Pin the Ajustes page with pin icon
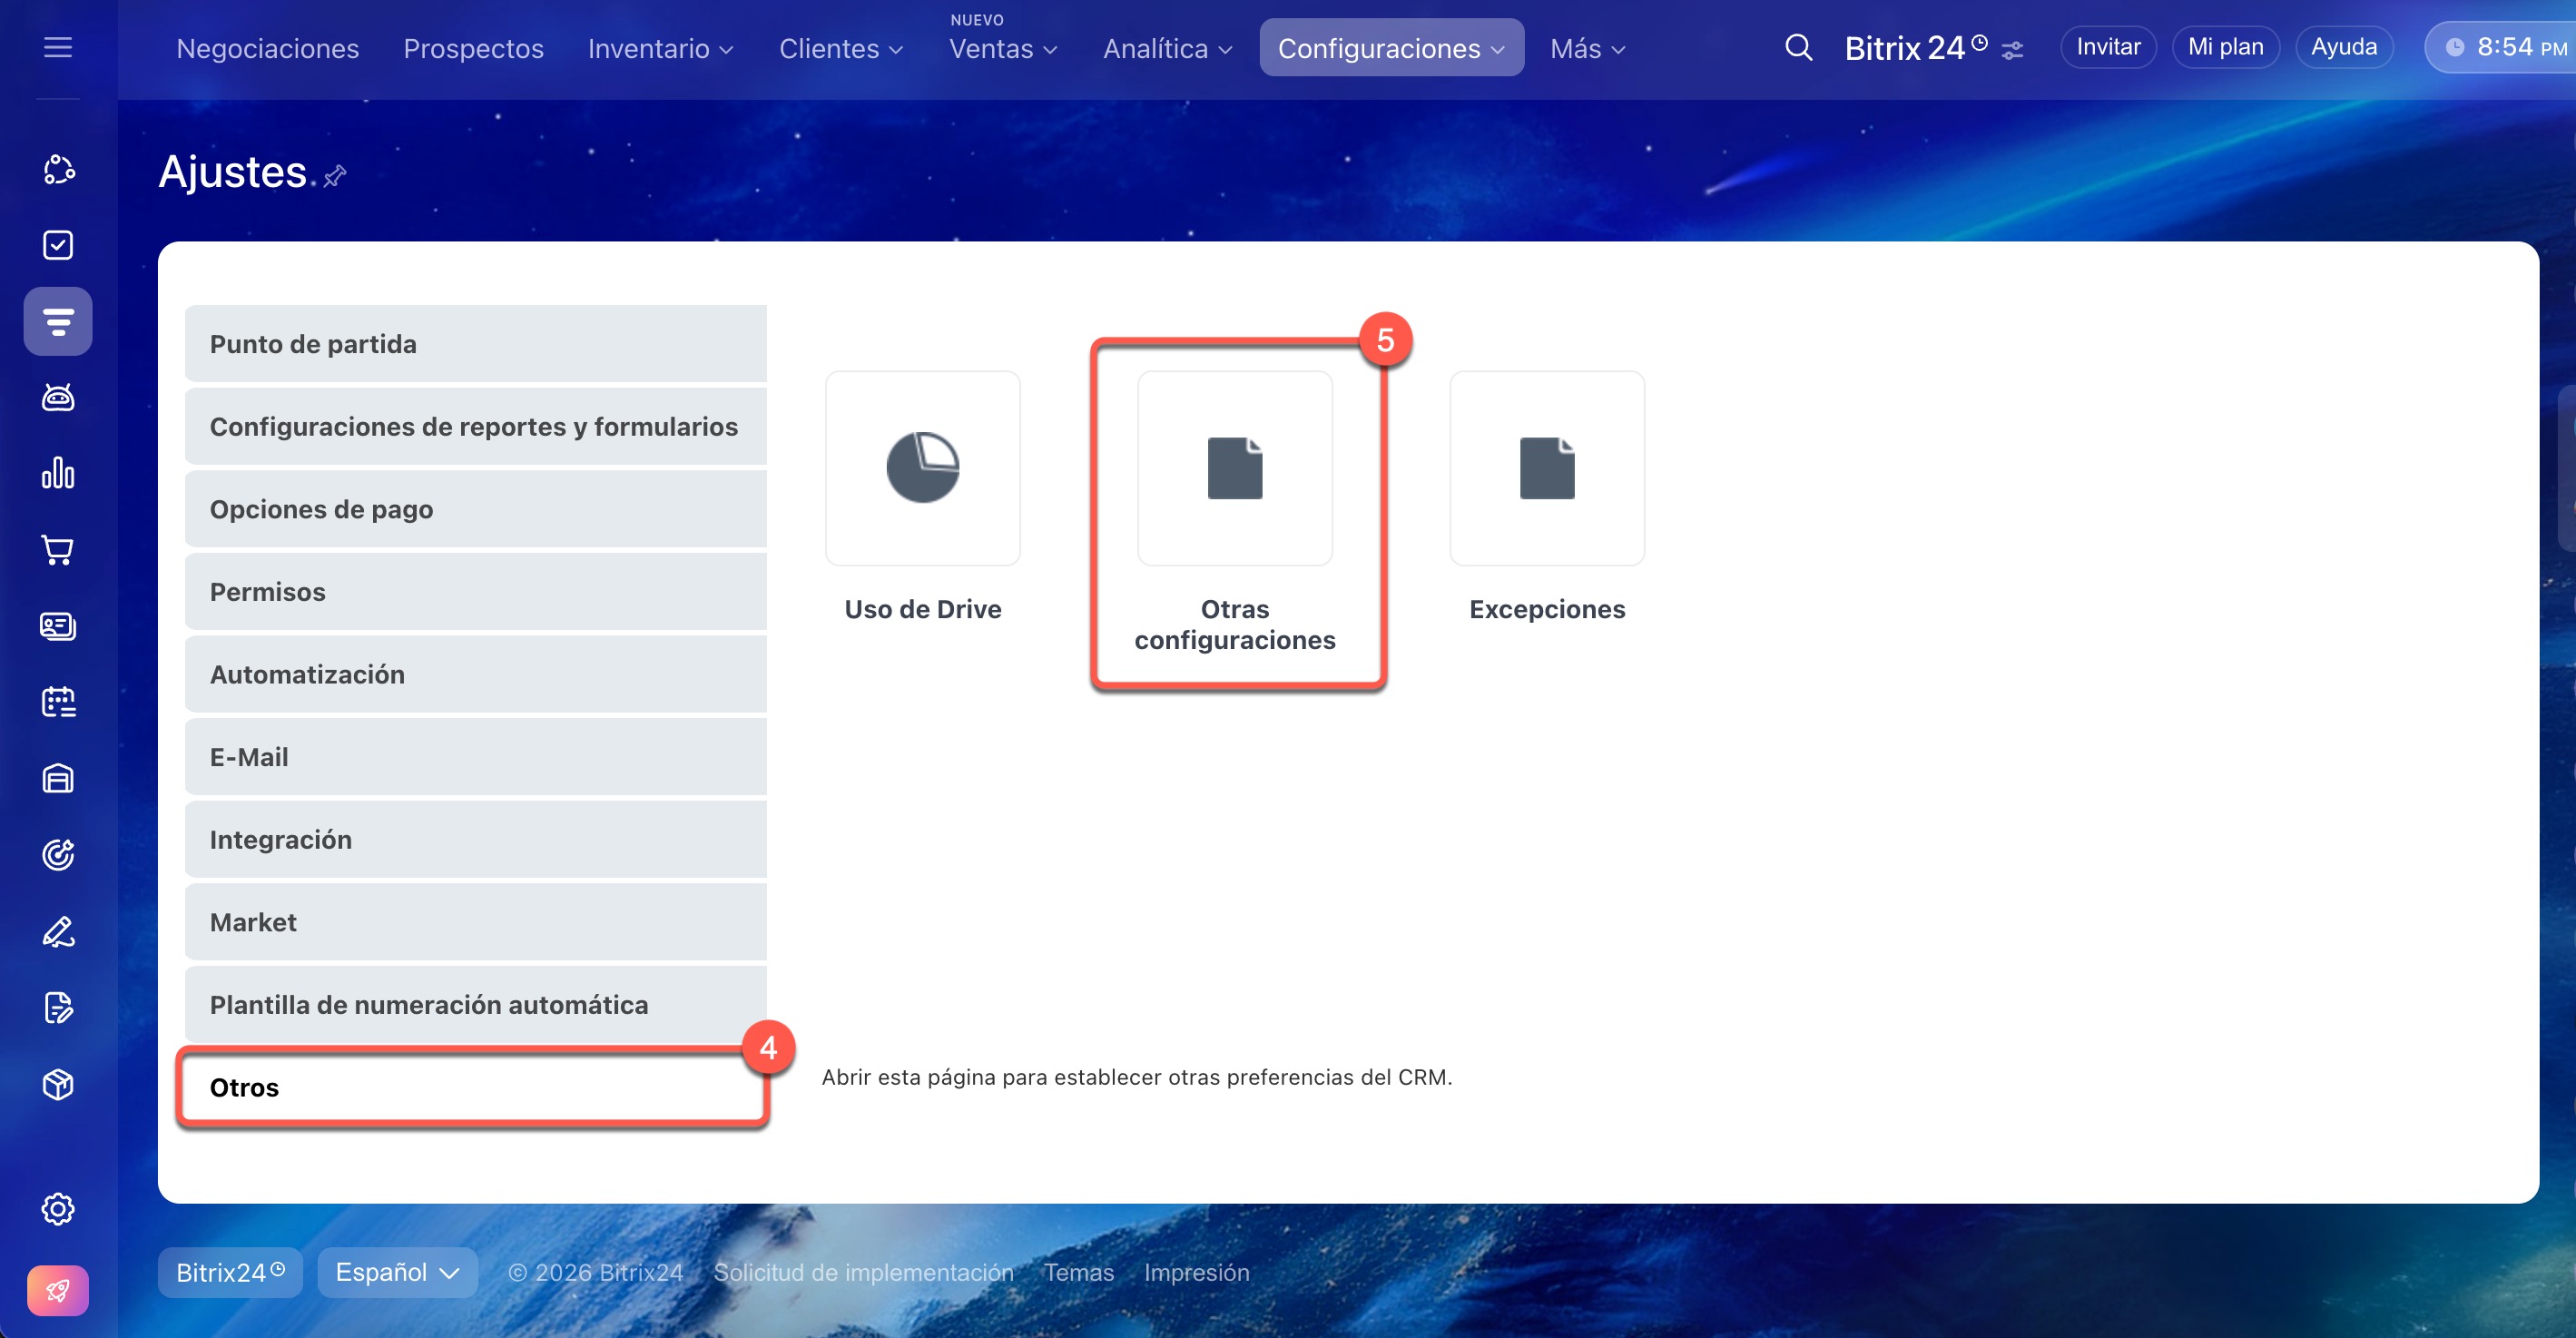The width and height of the screenshot is (2576, 1338). pyautogui.click(x=335, y=176)
